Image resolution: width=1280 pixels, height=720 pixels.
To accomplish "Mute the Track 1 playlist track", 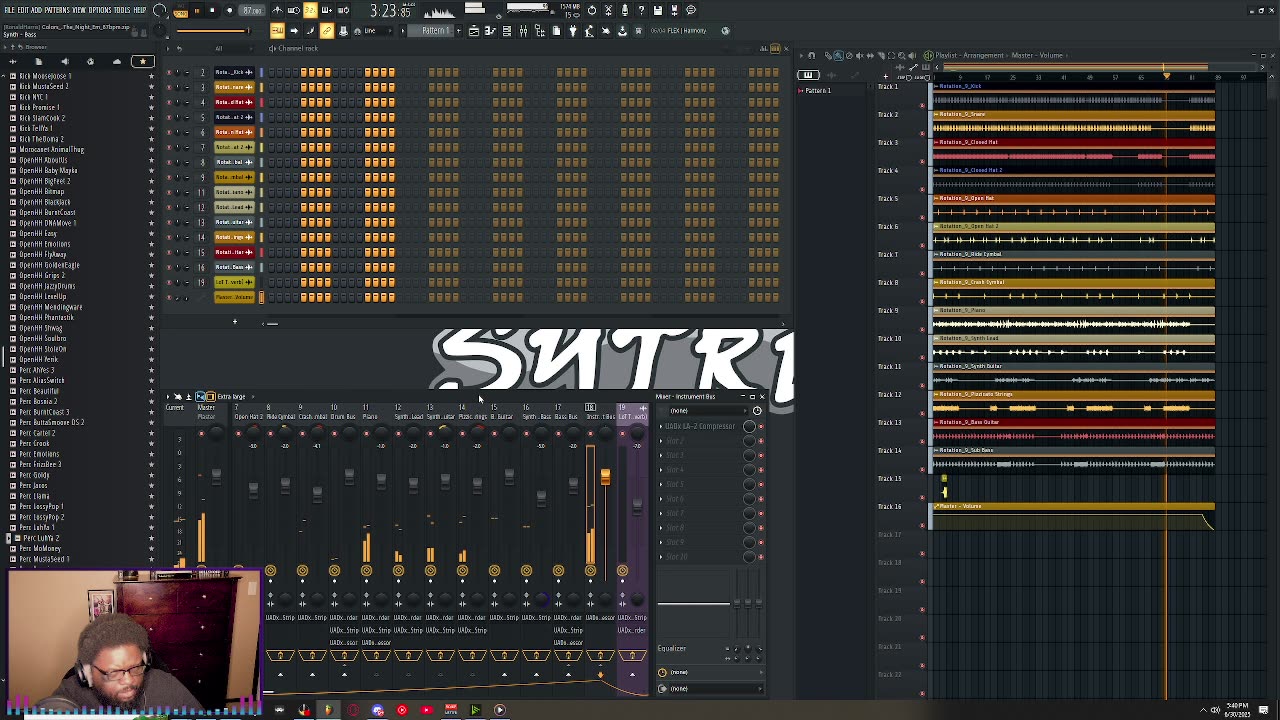I will point(922,103).
